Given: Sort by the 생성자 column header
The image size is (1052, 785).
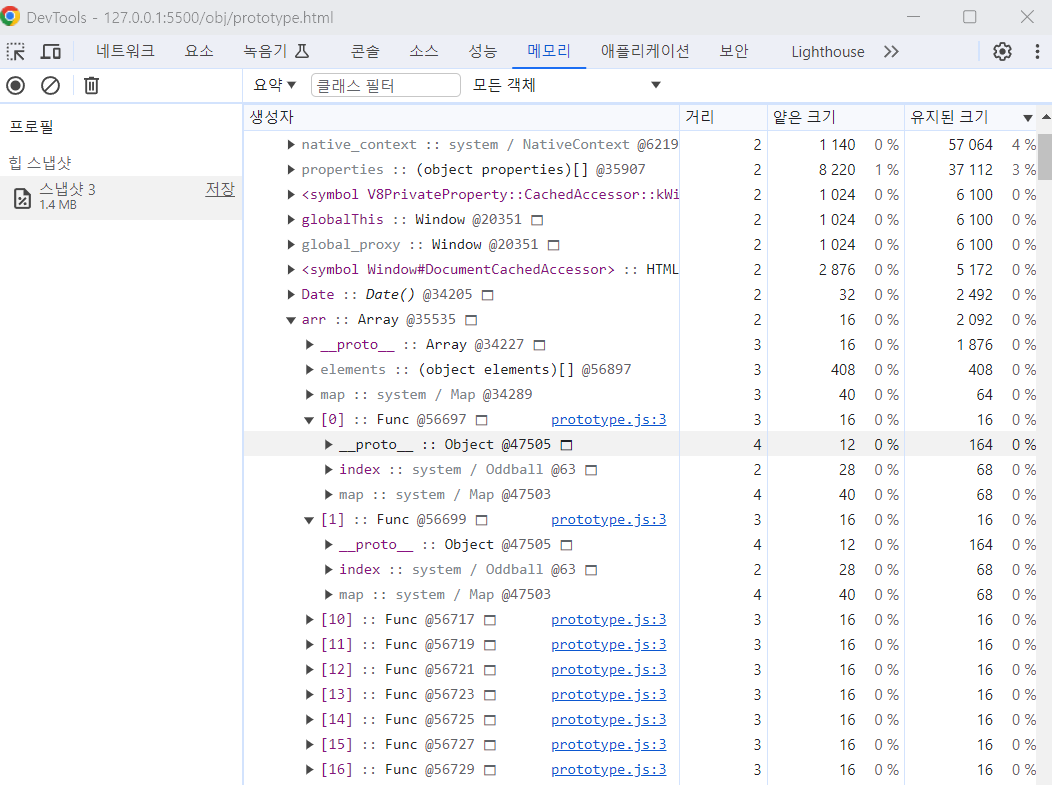Looking at the screenshot, I should click(462, 117).
